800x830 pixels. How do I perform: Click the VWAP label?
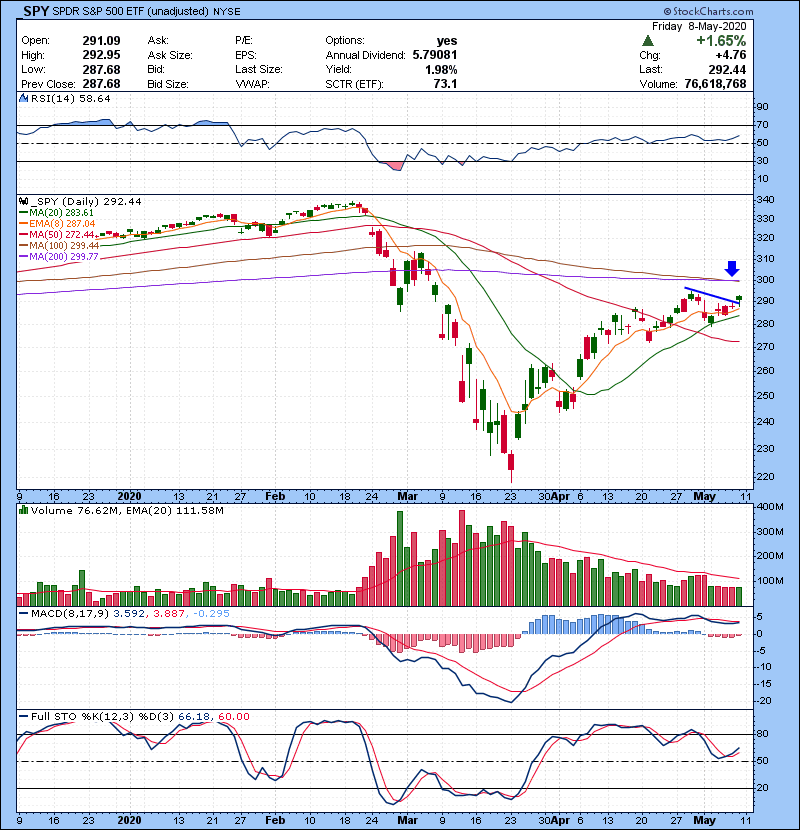pyautogui.click(x=253, y=84)
